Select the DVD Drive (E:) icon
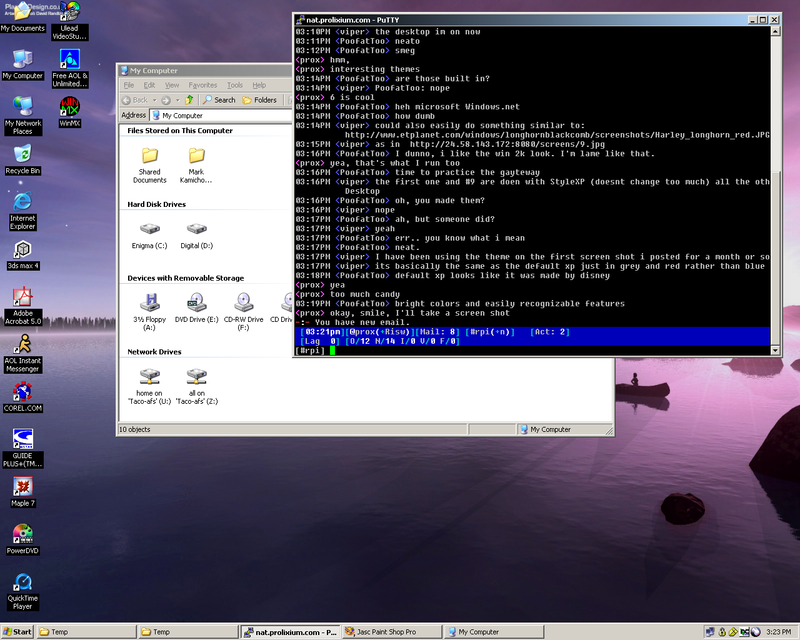The height and width of the screenshot is (640, 800). (196, 304)
